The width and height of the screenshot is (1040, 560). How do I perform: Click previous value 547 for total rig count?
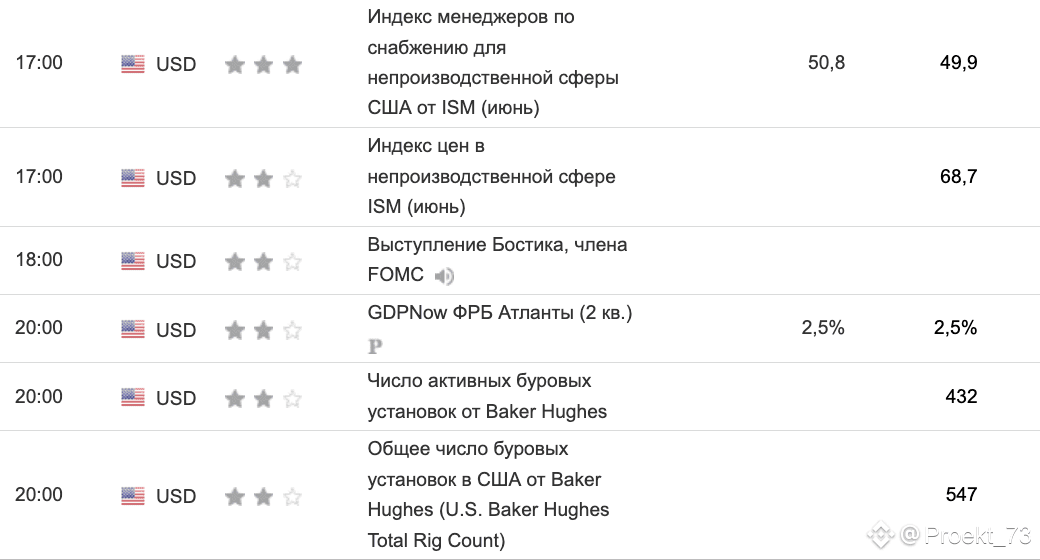coord(961,494)
